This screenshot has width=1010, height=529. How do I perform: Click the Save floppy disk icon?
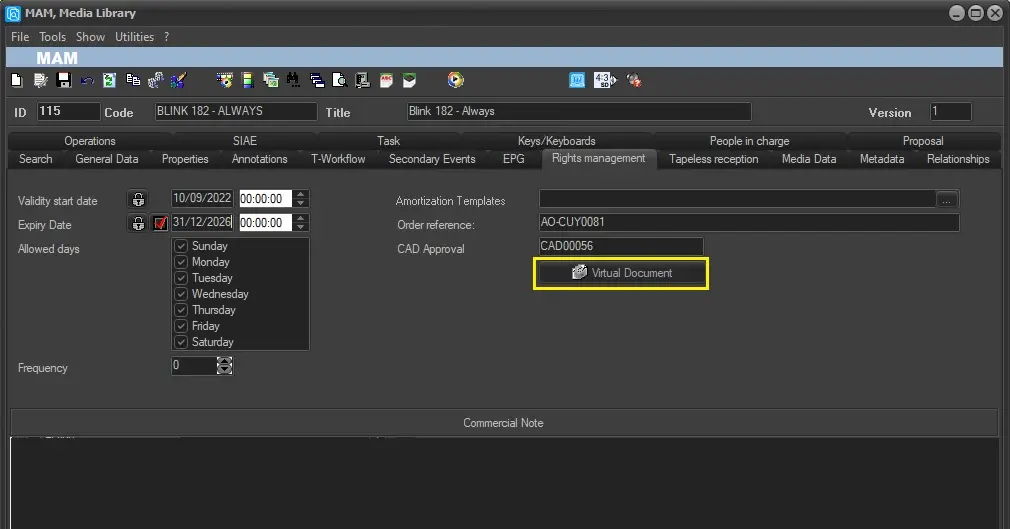(63, 80)
